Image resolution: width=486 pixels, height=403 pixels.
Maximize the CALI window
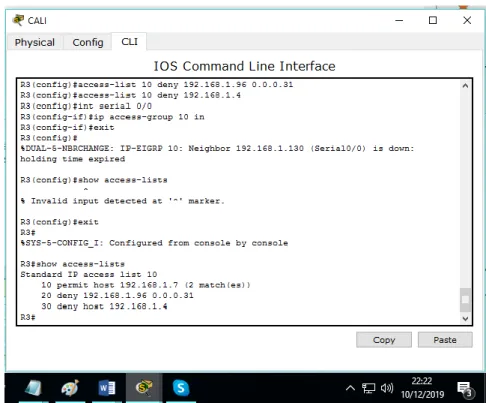pyautogui.click(x=433, y=20)
